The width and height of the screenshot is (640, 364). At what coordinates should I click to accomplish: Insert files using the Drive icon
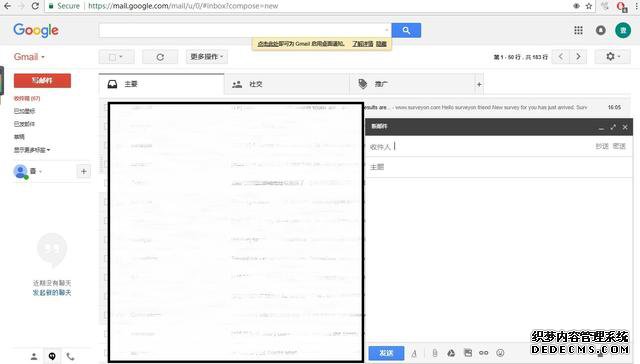(x=451, y=353)
